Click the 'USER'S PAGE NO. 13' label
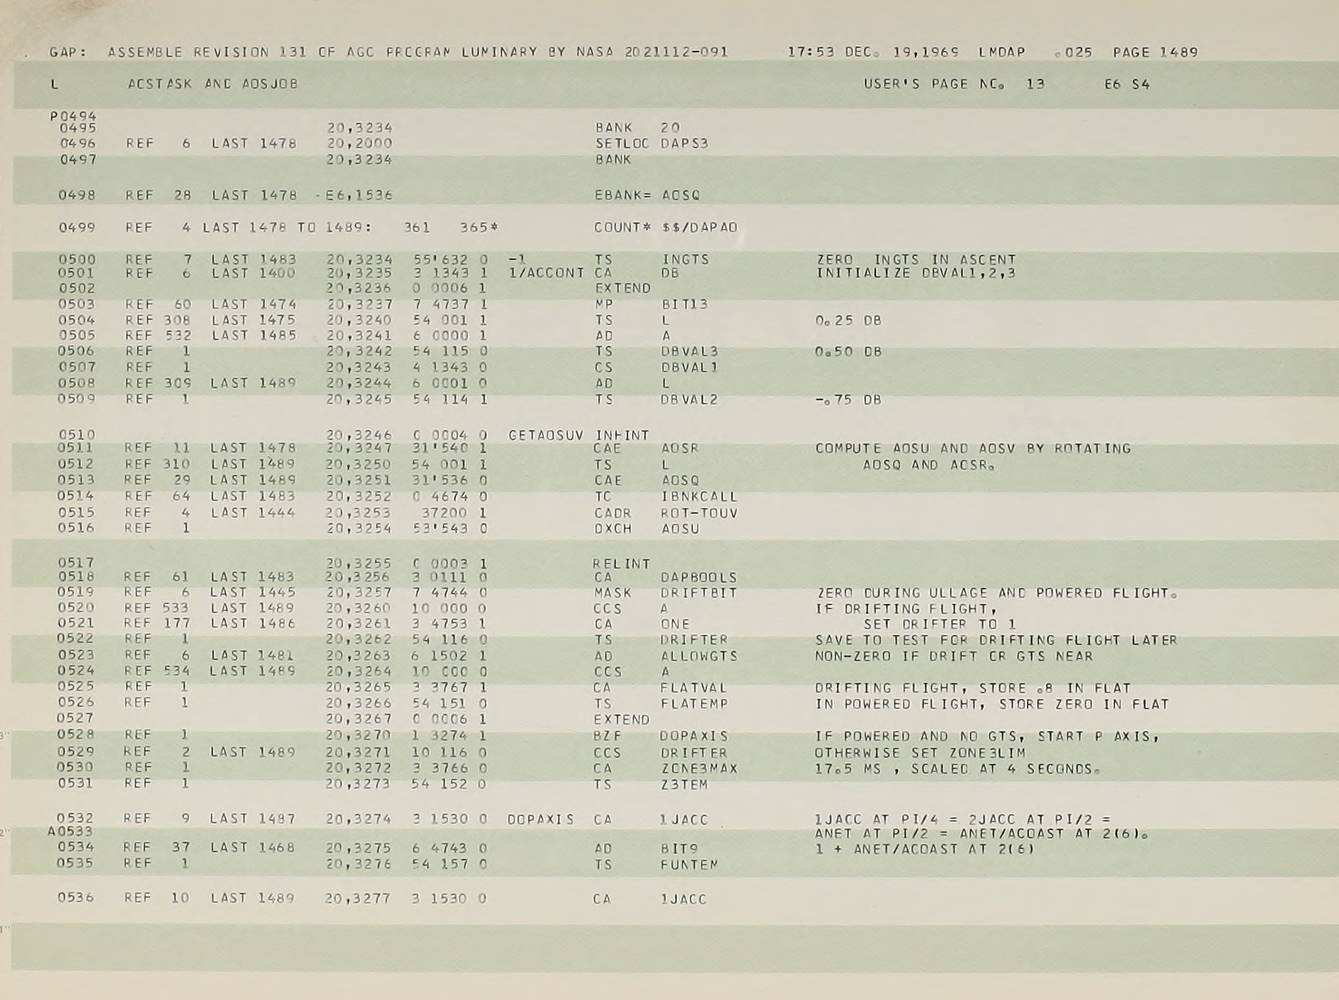Screen dimensions: 1339x1000 [x=954, y=84]
